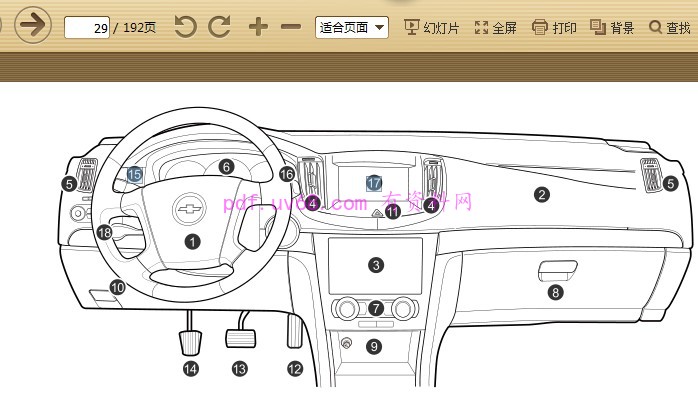
Task: Click marker 7 between the climate knobs
Action: tap(375, 309)
